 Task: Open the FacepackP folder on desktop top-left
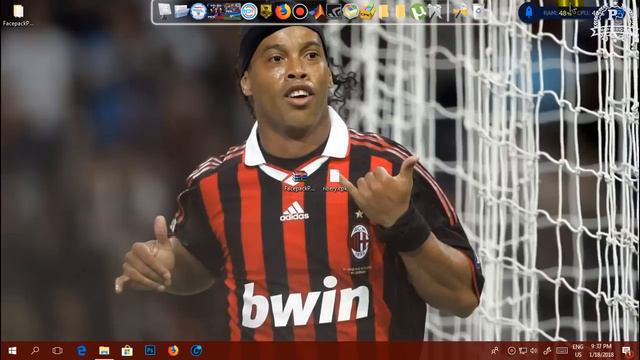(x=18, y=15)
